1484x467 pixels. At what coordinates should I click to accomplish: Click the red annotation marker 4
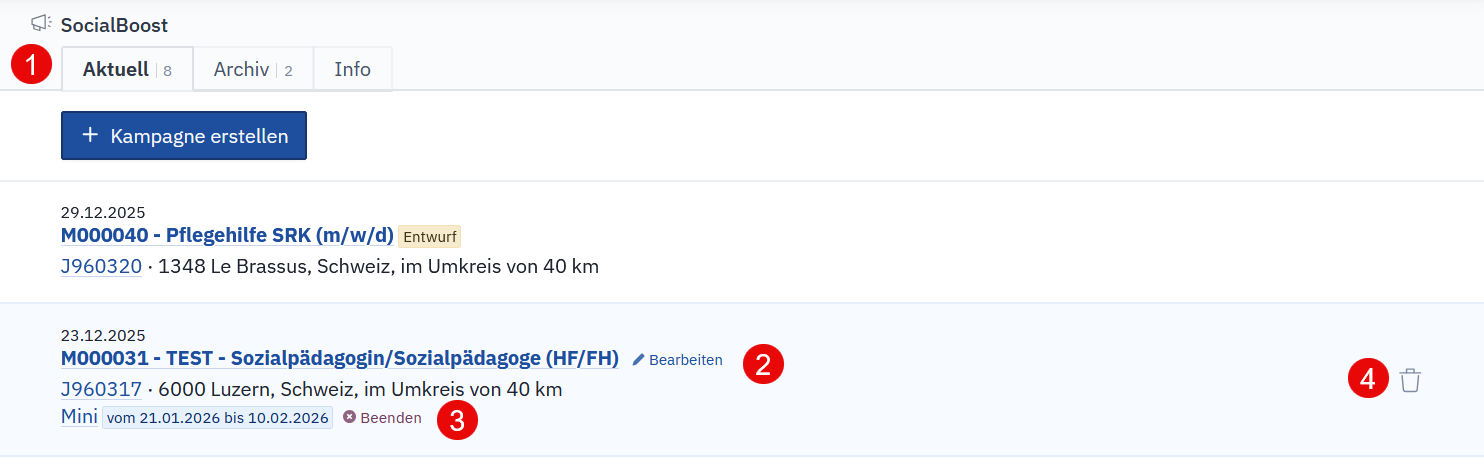coord(1368,379)
